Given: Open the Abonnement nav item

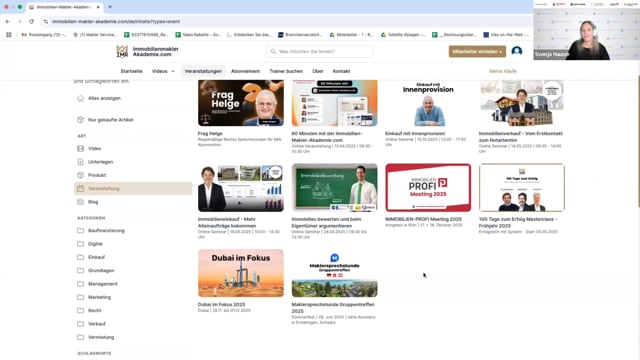Looking at the screenshot, I should [x=245, y=71].
